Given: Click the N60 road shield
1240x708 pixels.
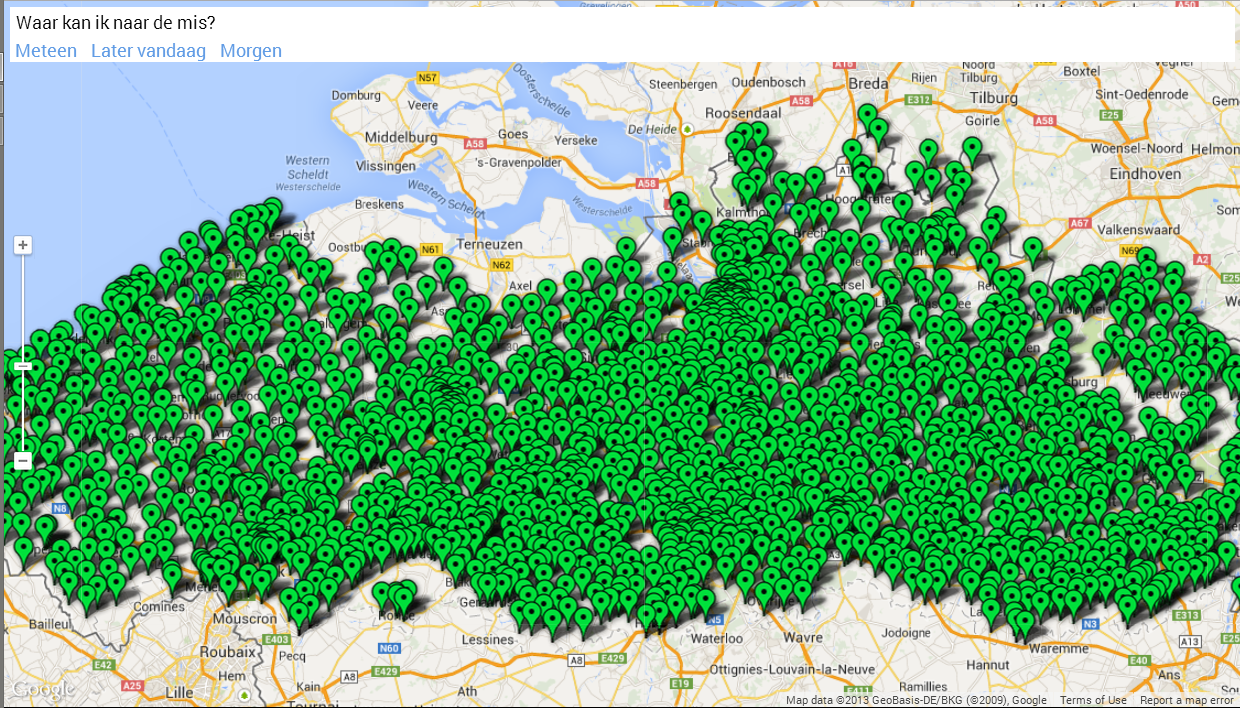Looking at the screenshot, I should coord(389,647).
